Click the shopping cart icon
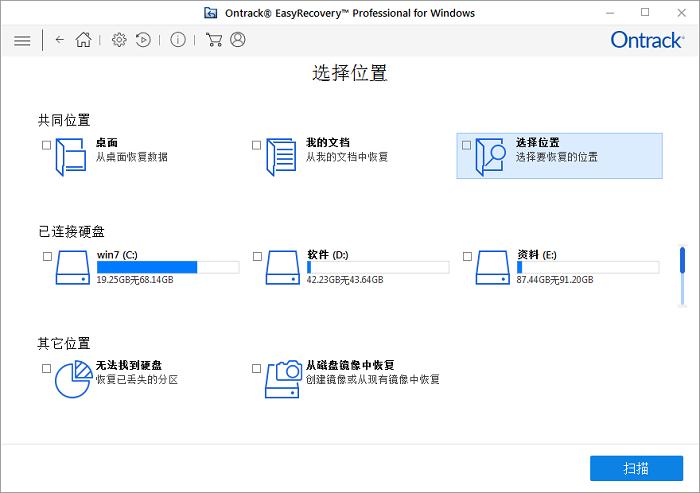 pos(213,40)
